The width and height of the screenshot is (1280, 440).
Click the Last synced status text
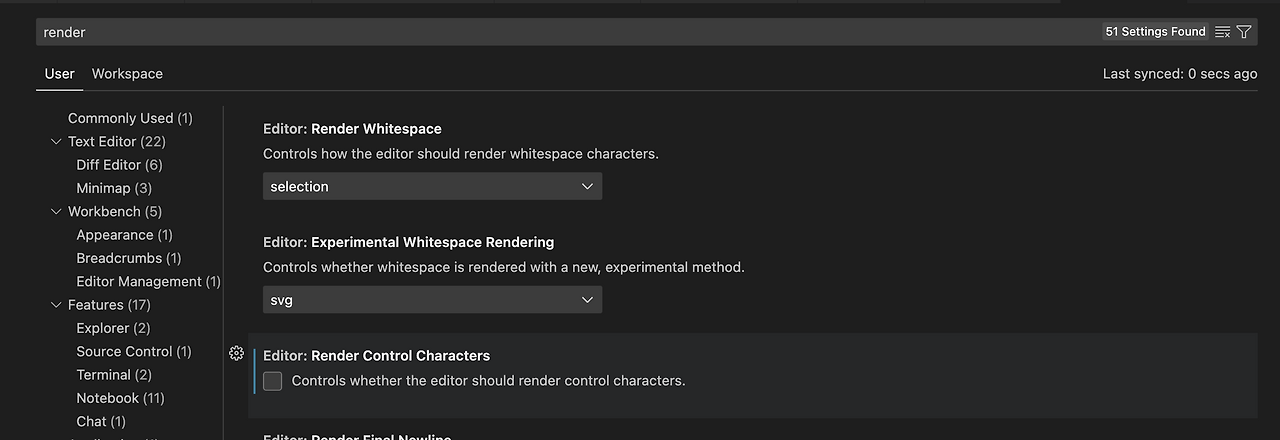coord(1180,74)
